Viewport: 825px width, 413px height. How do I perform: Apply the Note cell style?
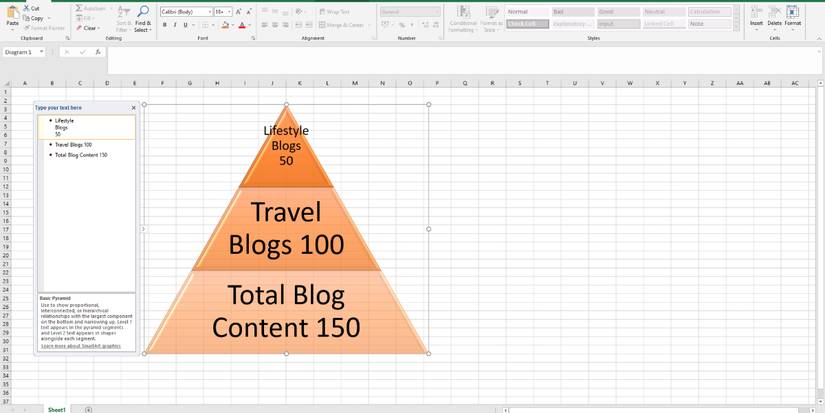pos(710,24)
